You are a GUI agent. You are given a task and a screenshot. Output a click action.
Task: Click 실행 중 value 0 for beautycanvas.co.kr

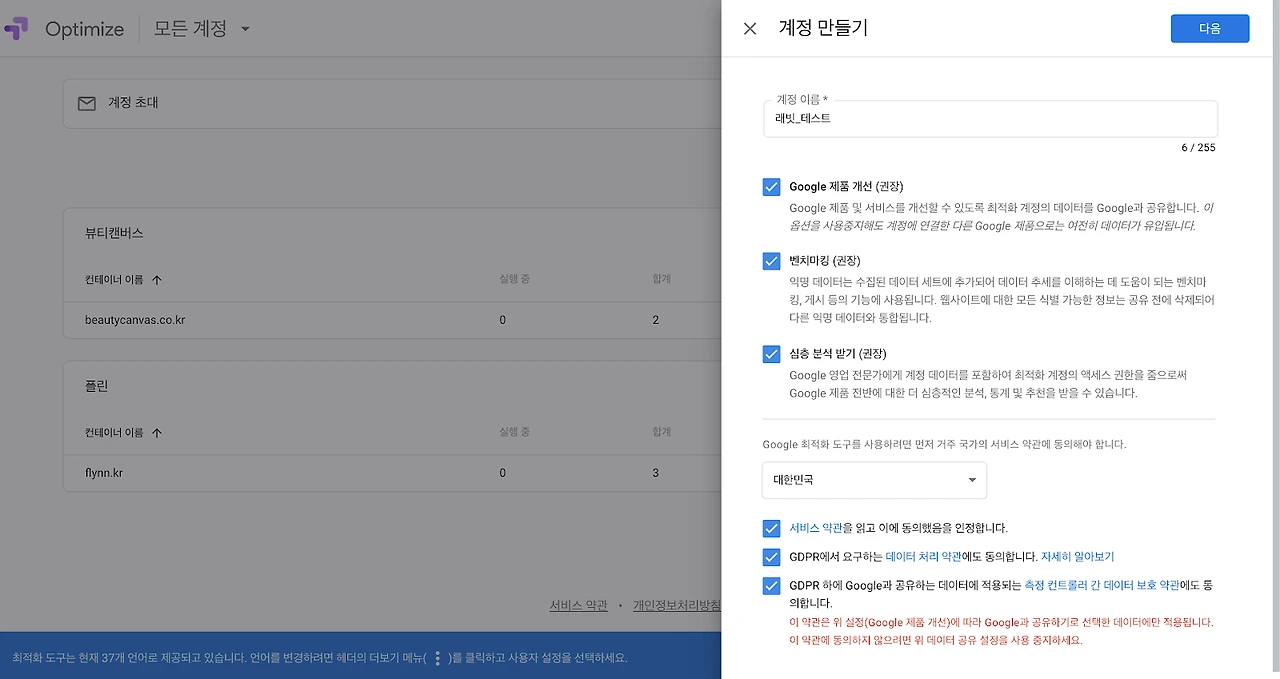pos(502,320)
